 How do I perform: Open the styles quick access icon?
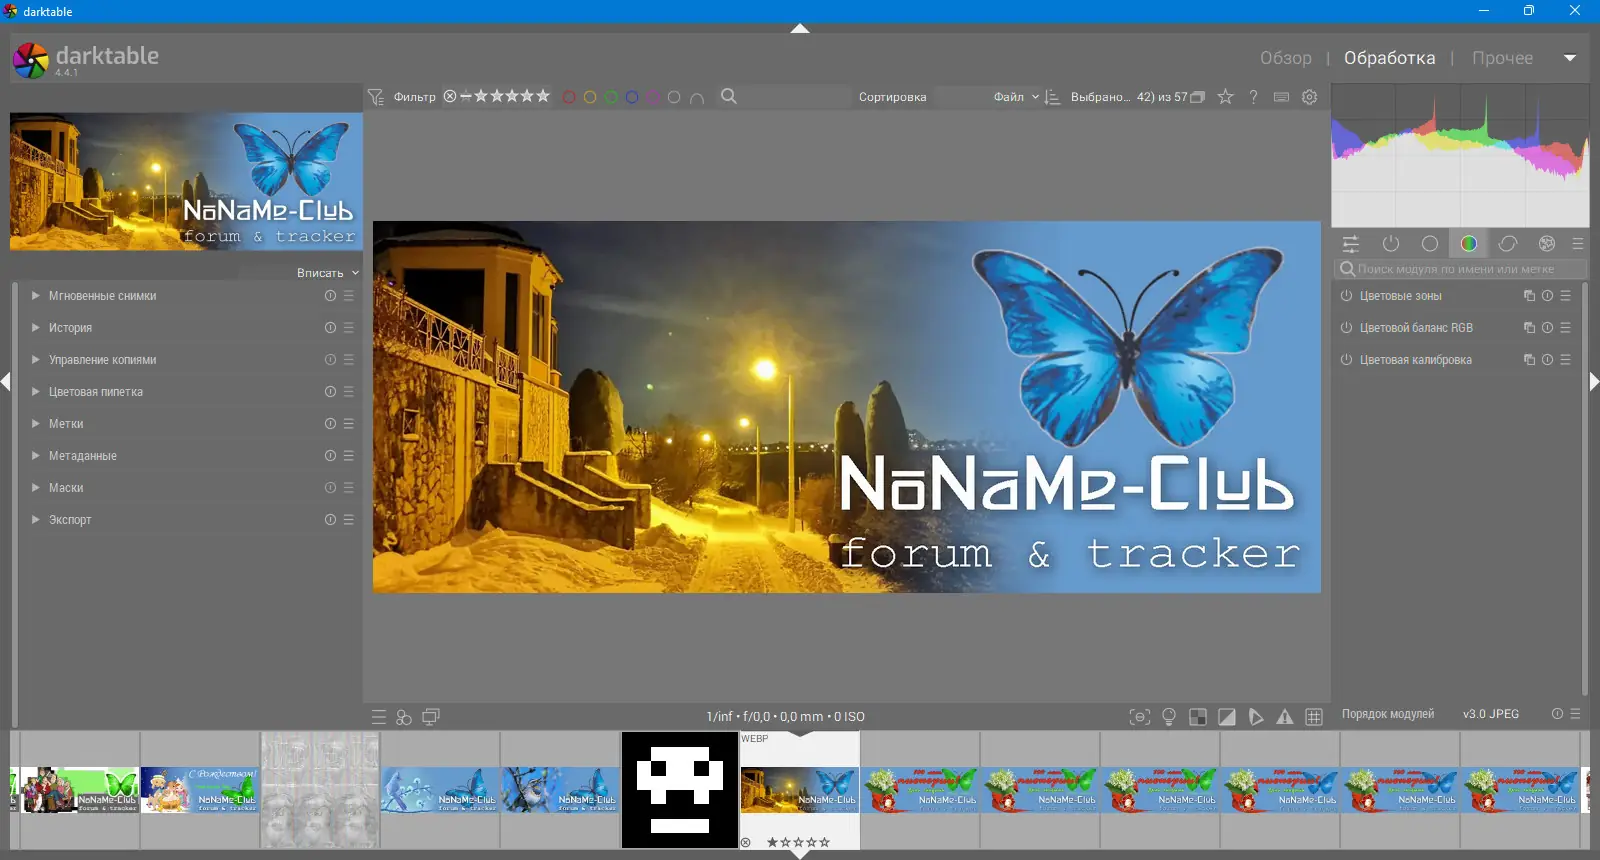tap(404, 717)
